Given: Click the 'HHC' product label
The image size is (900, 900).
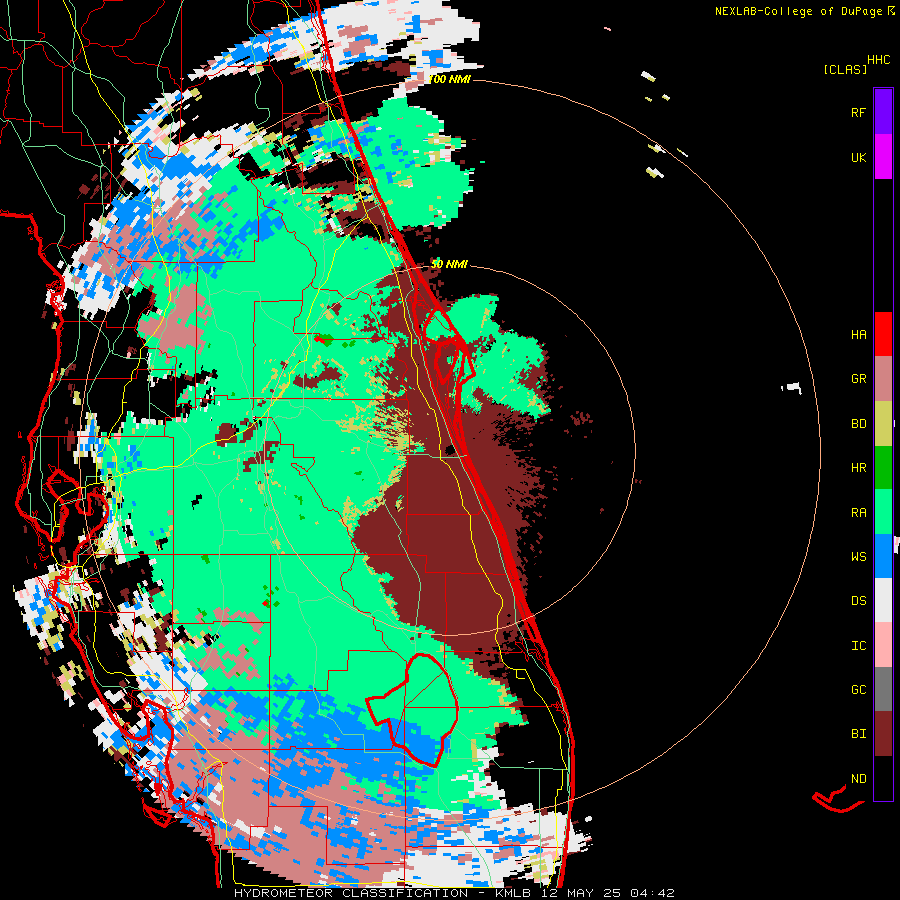Looking at the screenshot, I should pos(879,60).
